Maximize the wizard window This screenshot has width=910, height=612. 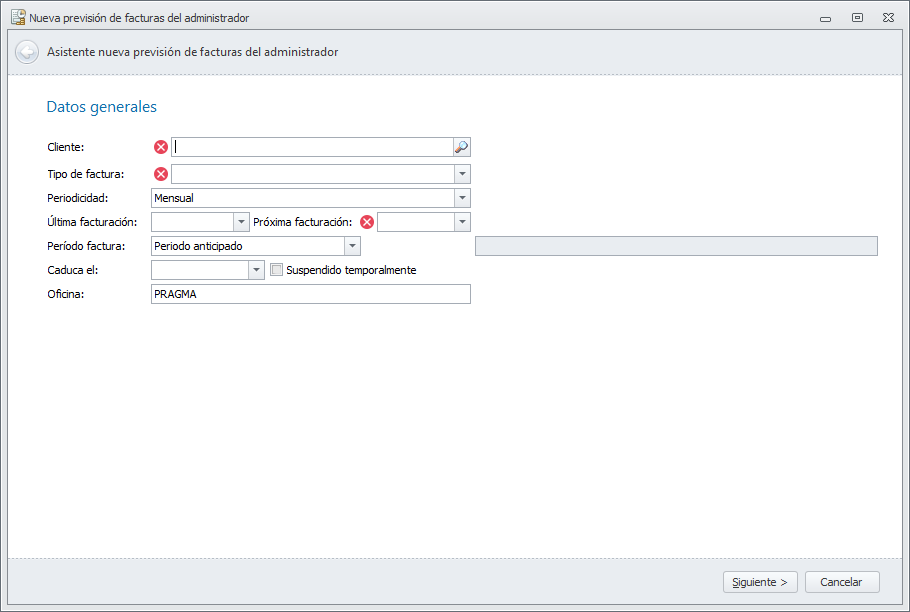tap(857, 17)
